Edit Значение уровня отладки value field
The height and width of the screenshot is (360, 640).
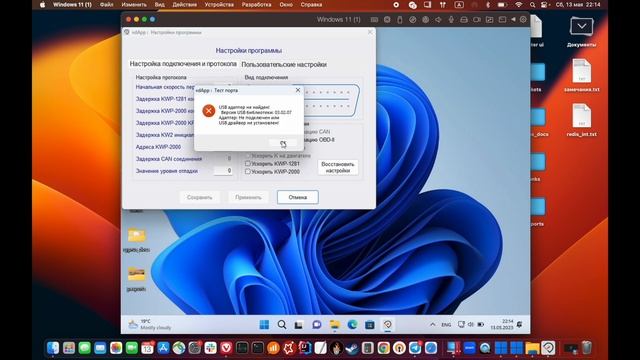223,171
